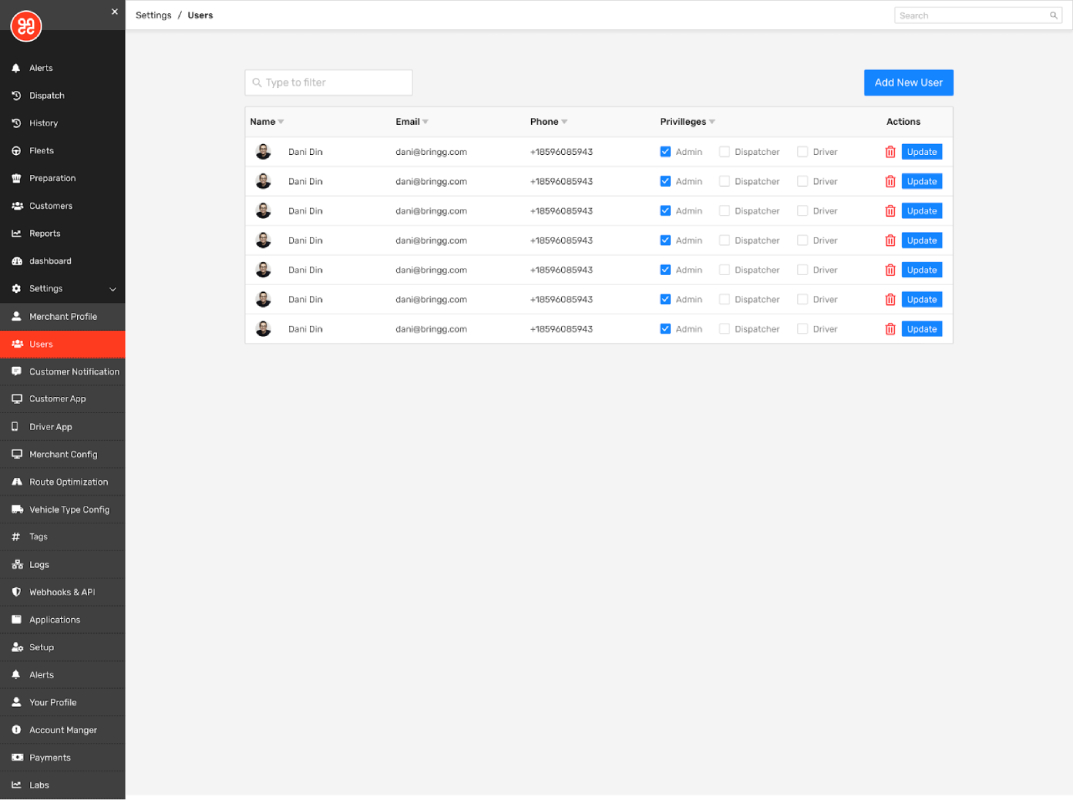Click the Account Manger info icon
The width and height of the screenshot is (1073, 800).
click(x=16, y=730)
